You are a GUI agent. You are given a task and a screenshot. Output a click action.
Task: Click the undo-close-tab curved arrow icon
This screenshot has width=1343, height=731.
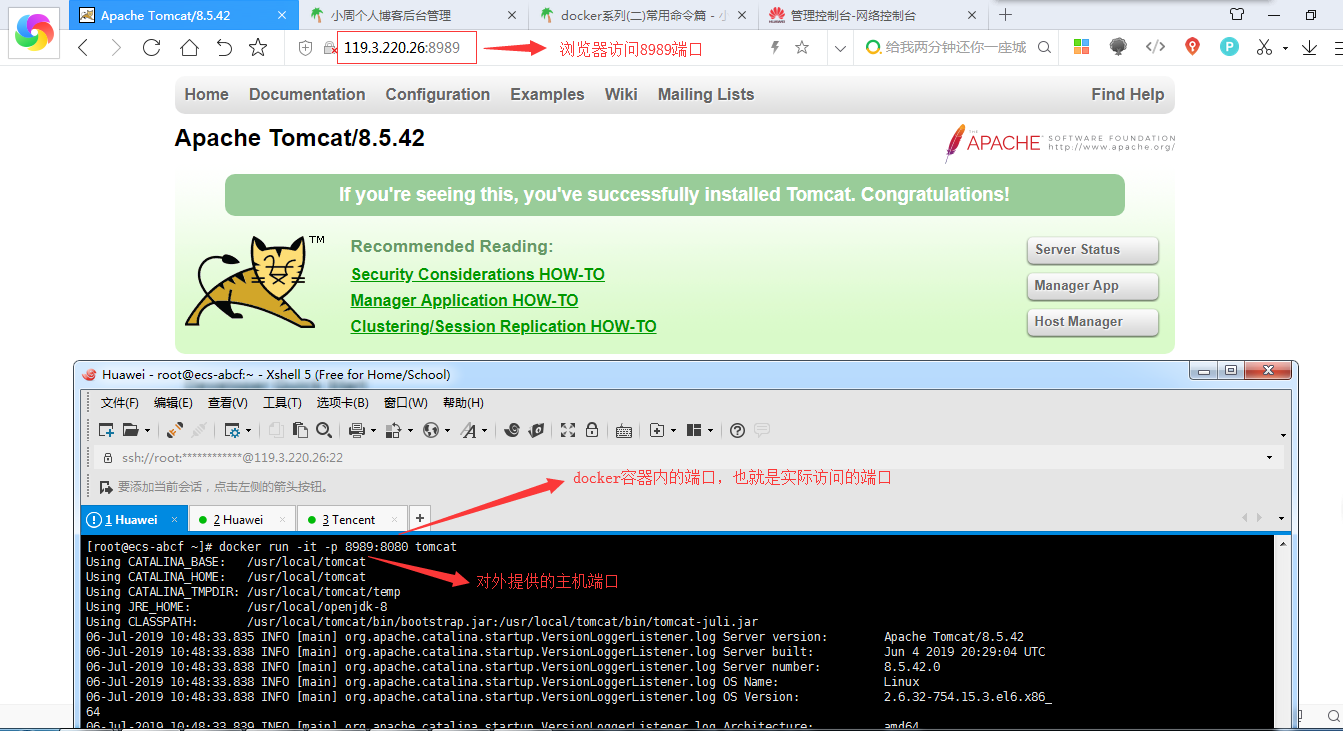tap(224, 47)
